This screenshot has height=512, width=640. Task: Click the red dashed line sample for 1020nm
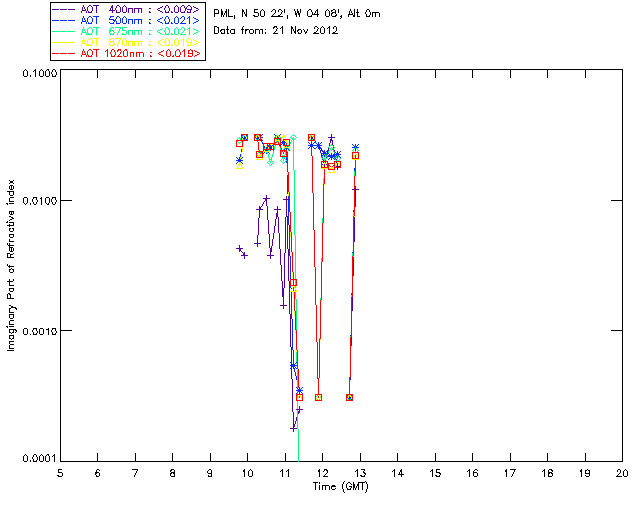[x=64, y=53]
